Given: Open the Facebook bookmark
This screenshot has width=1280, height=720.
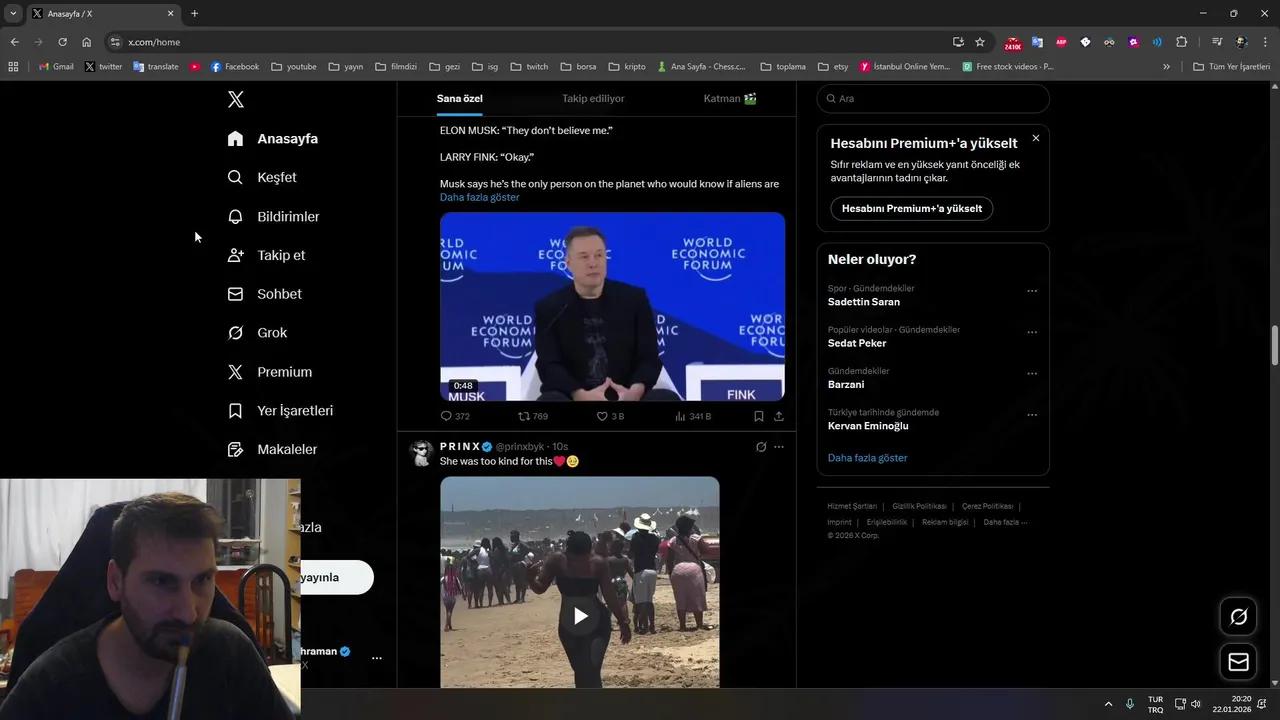Looking at the screenshot, I should coord(235,67).
